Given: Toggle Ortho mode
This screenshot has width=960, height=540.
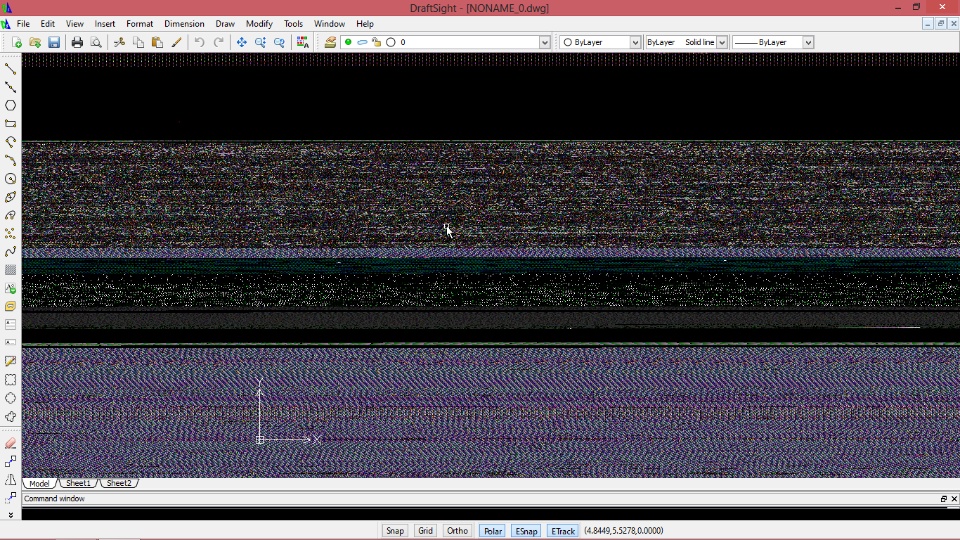Looking at the screenshot, I should point(457,531).
